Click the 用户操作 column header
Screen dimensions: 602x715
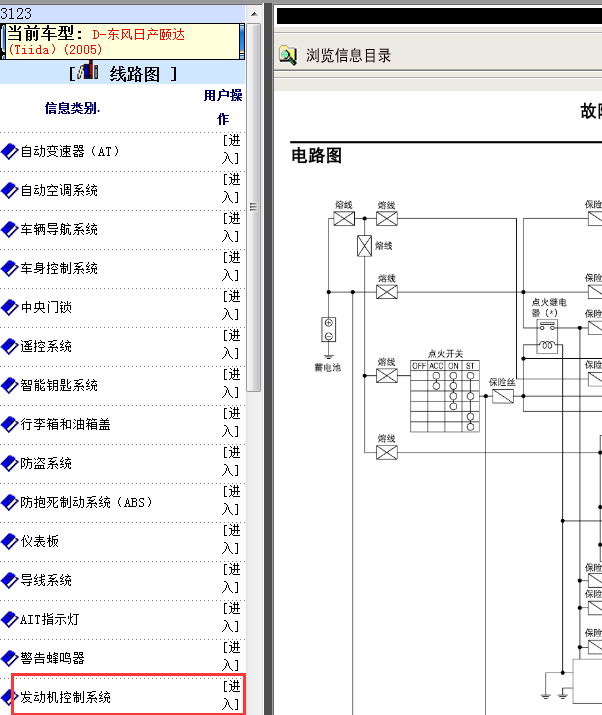coord(223,107)
